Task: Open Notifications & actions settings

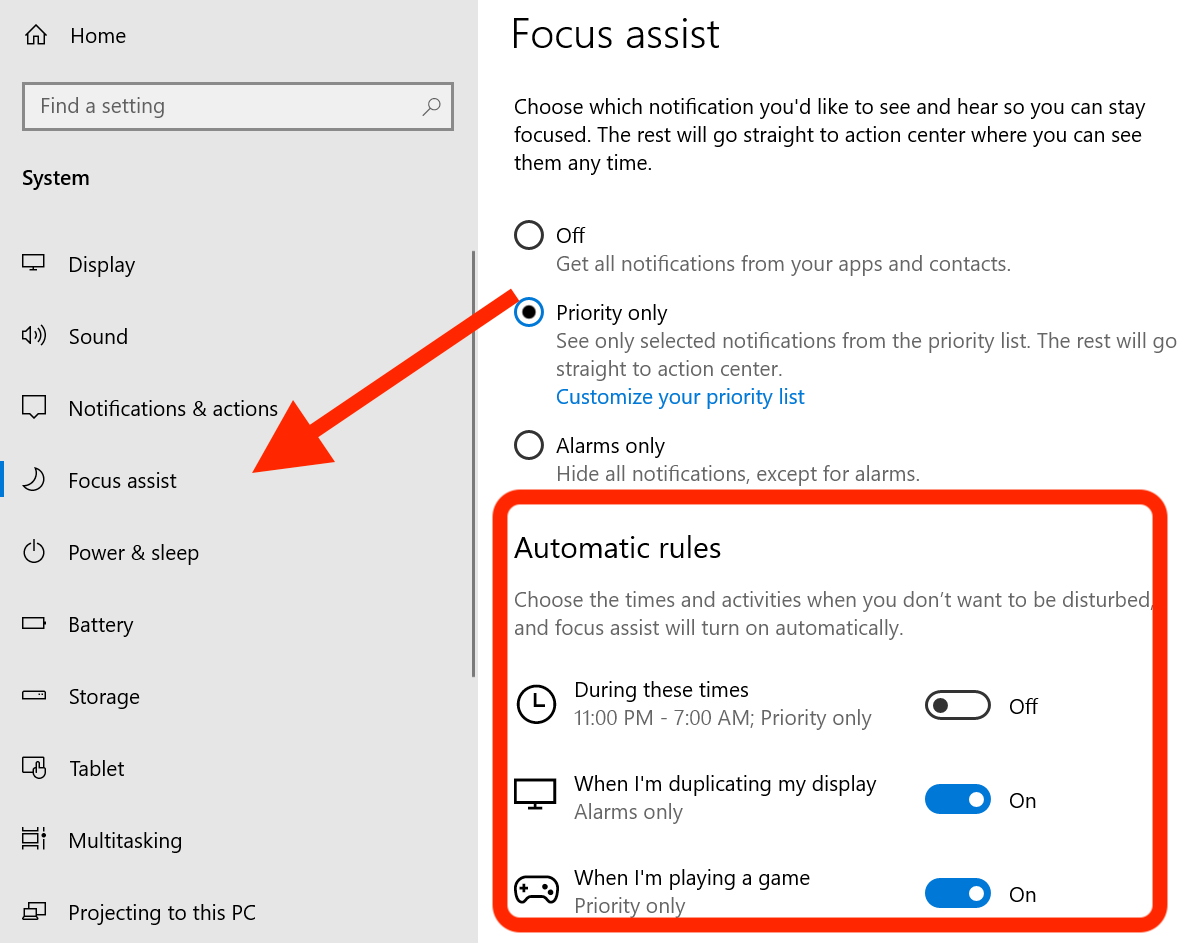Action: (173, 409)
